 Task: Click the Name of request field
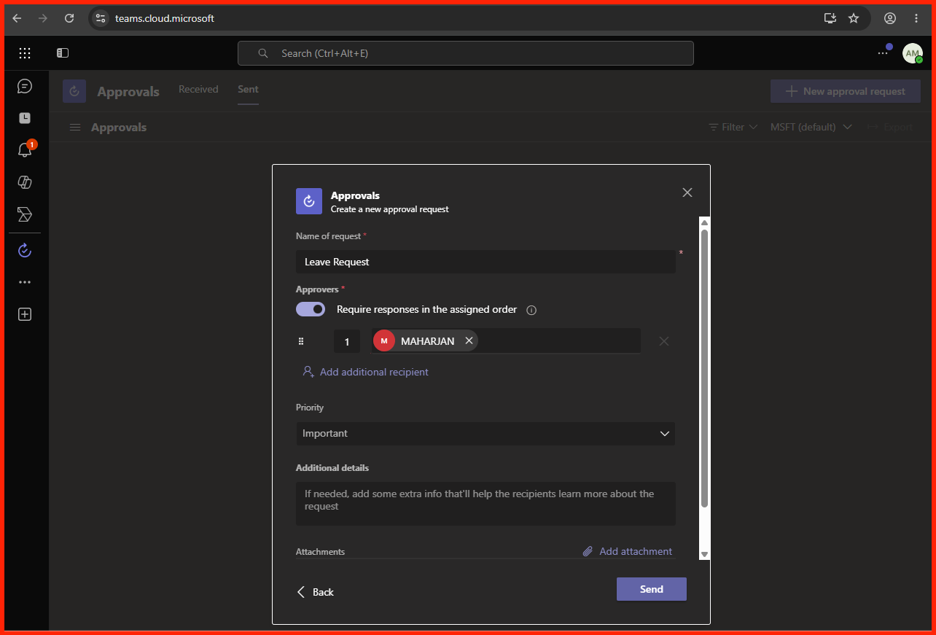tap(485, 262)
